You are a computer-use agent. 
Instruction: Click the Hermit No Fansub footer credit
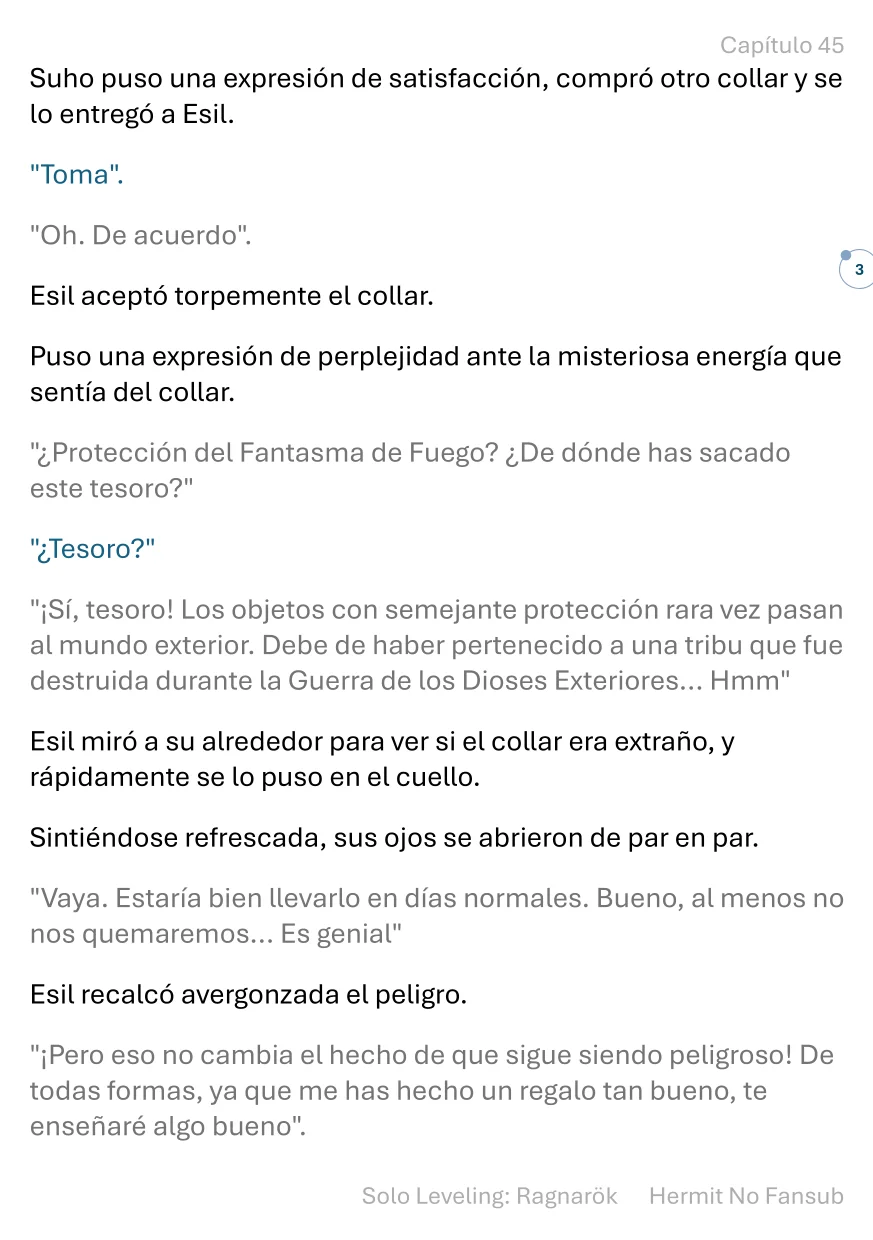point(746,1195)
